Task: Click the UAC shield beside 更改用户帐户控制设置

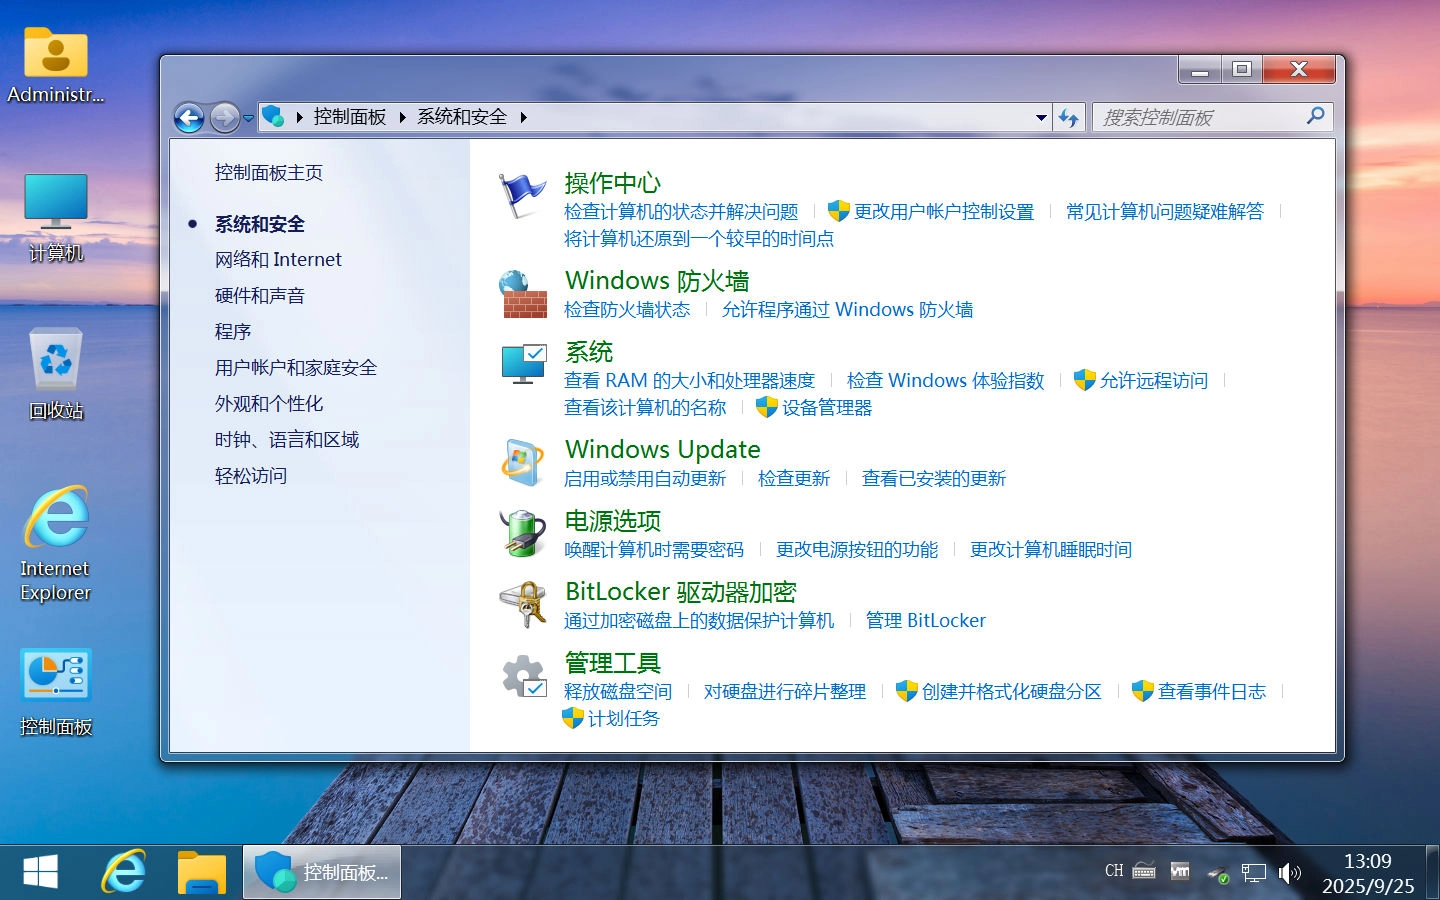Action: 837,211
